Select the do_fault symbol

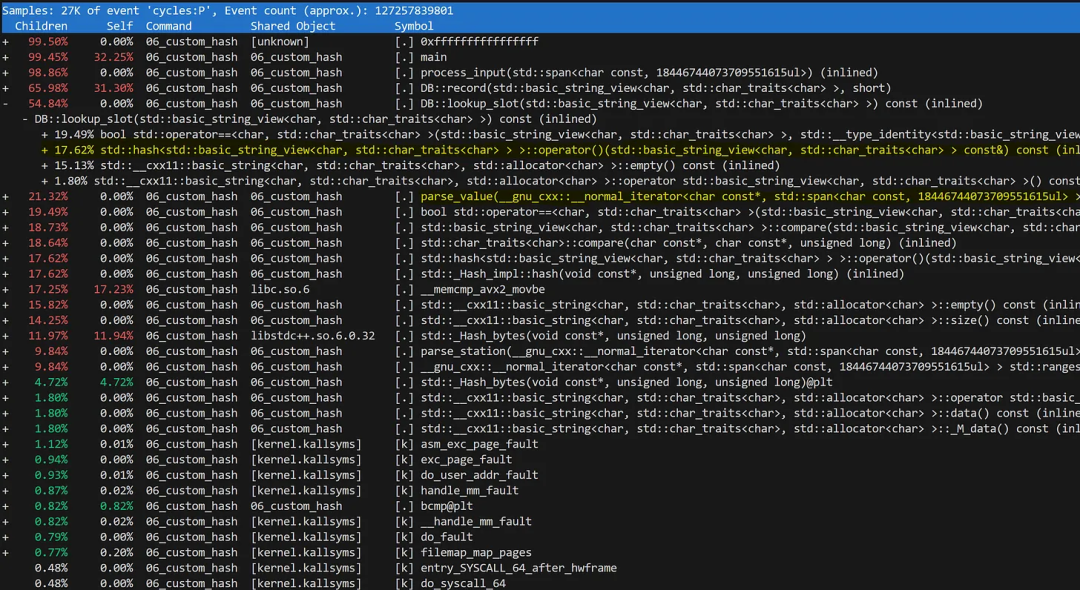(447, 538)
